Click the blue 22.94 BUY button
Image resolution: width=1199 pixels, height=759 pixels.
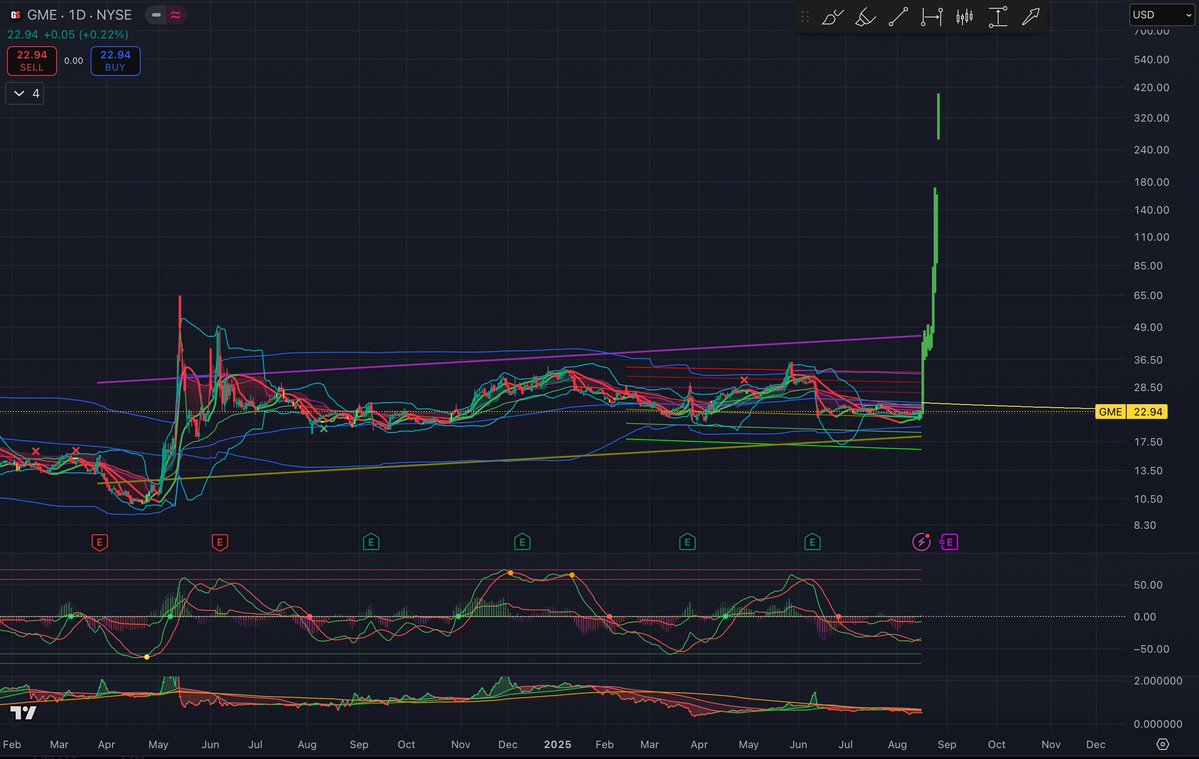pos(115,60)
